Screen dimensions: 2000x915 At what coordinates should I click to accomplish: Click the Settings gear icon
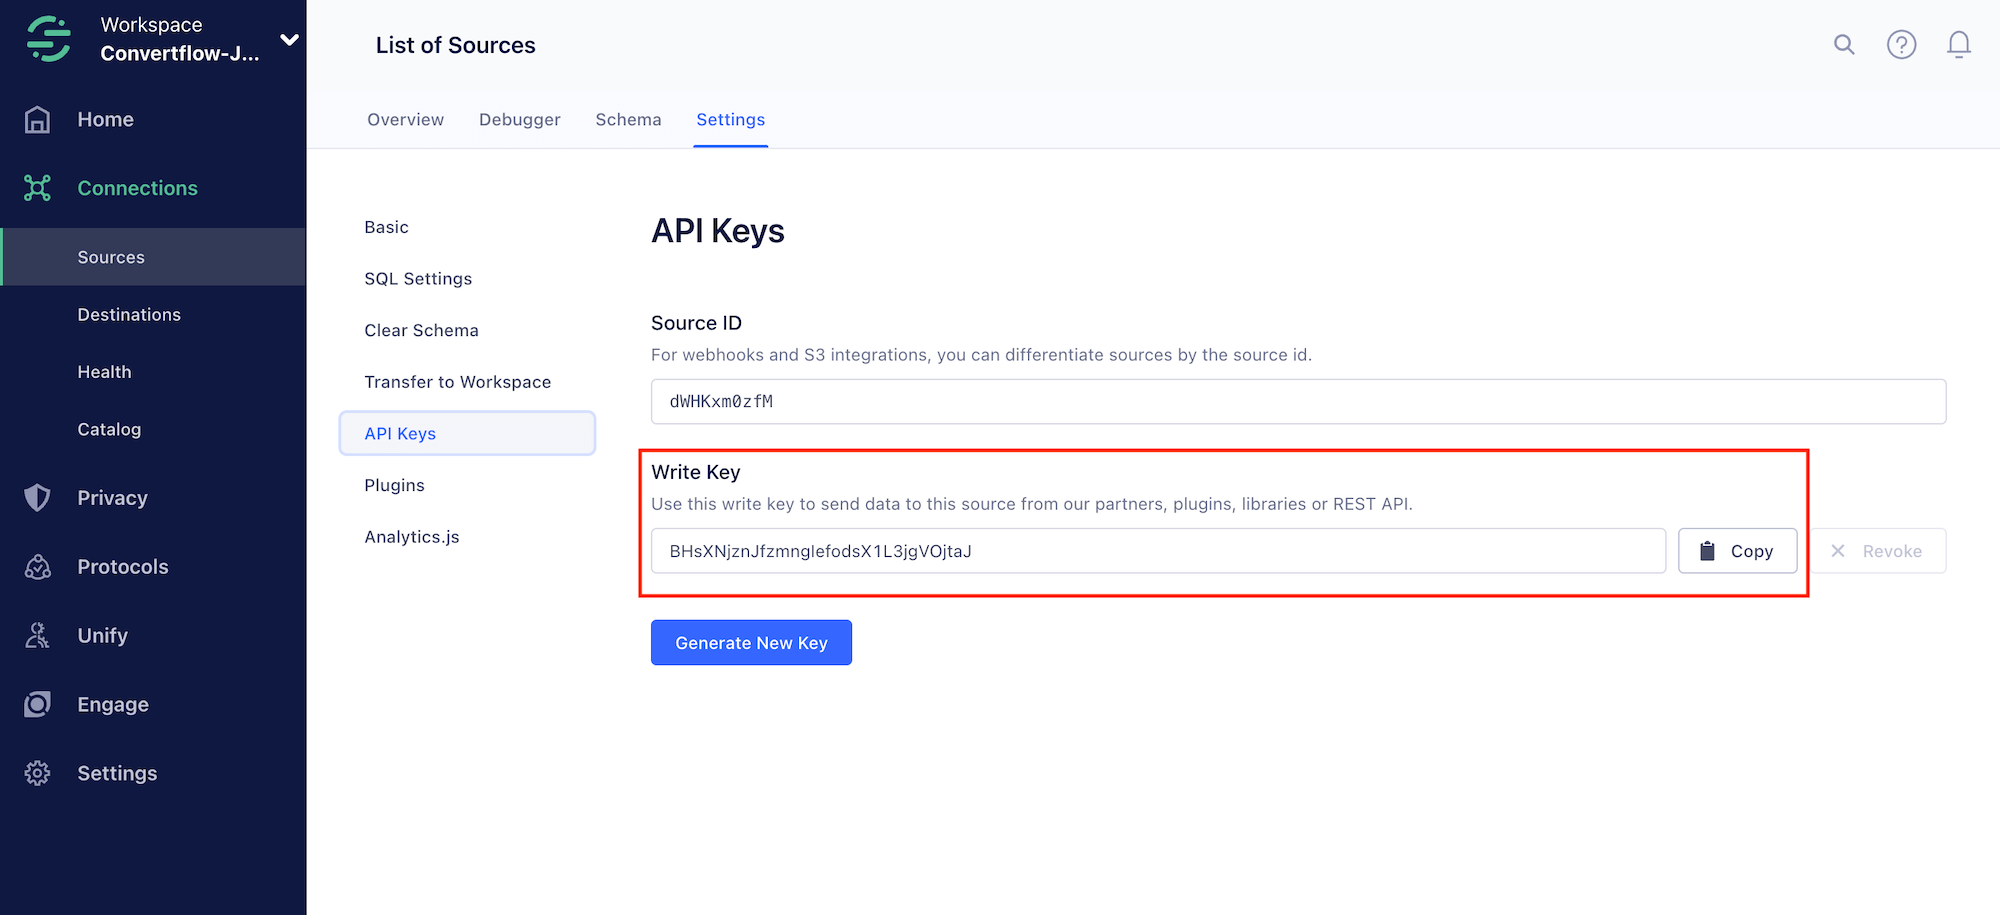[x=37, y=773]
